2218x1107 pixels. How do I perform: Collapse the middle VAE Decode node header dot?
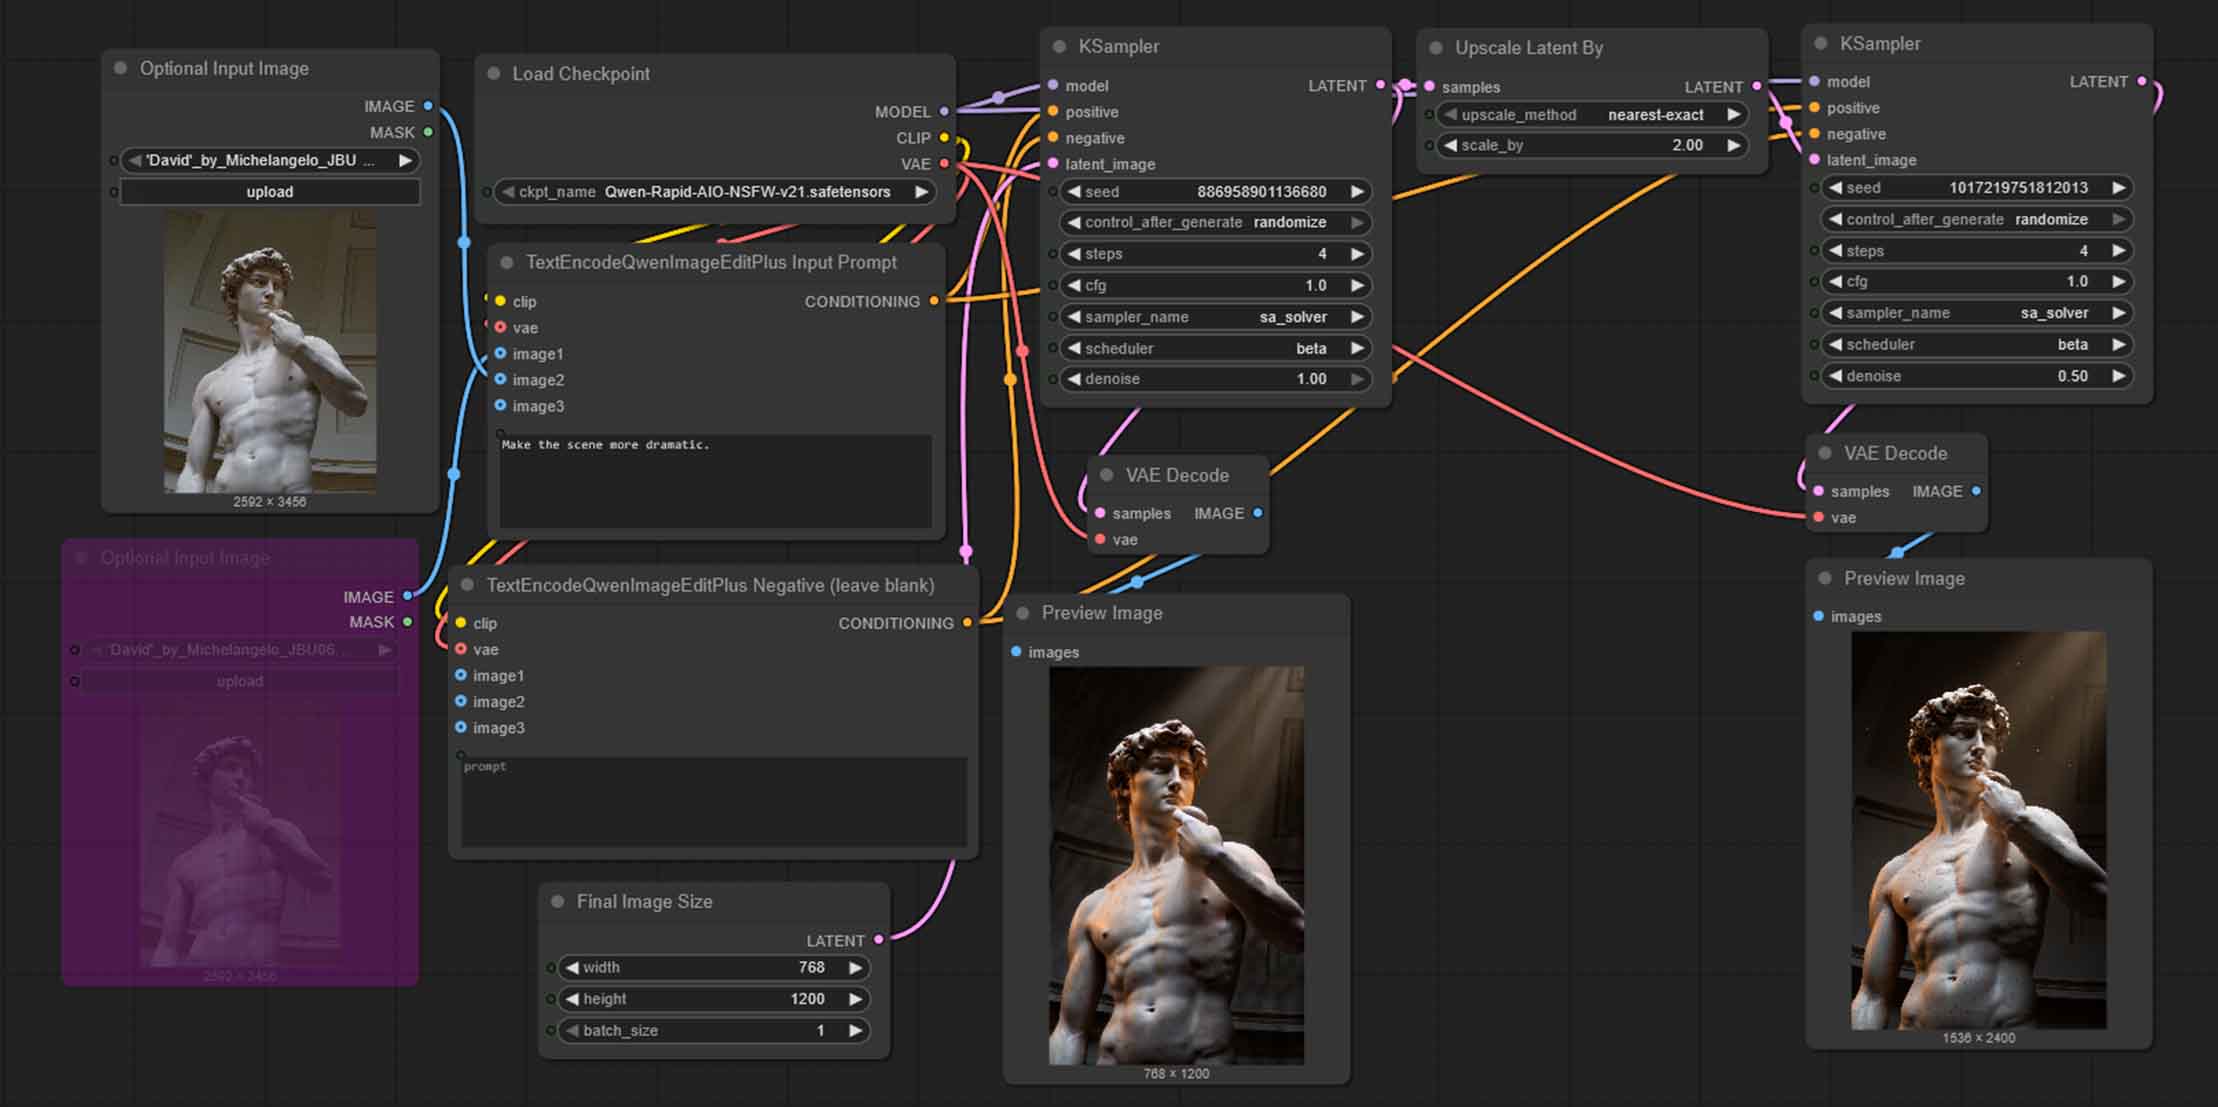(1105, 475)
